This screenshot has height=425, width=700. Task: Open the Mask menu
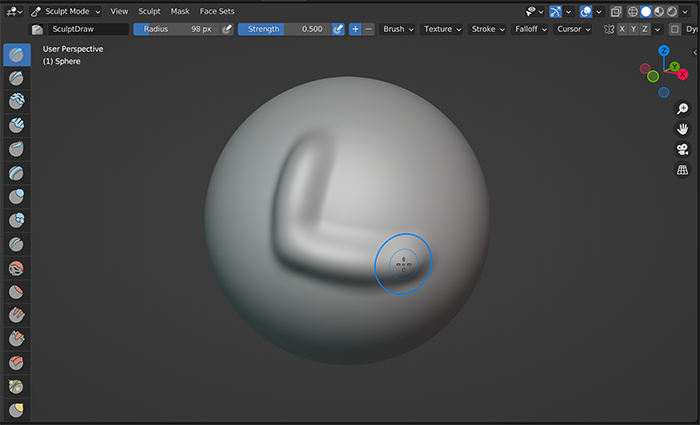tap(180, 12)
